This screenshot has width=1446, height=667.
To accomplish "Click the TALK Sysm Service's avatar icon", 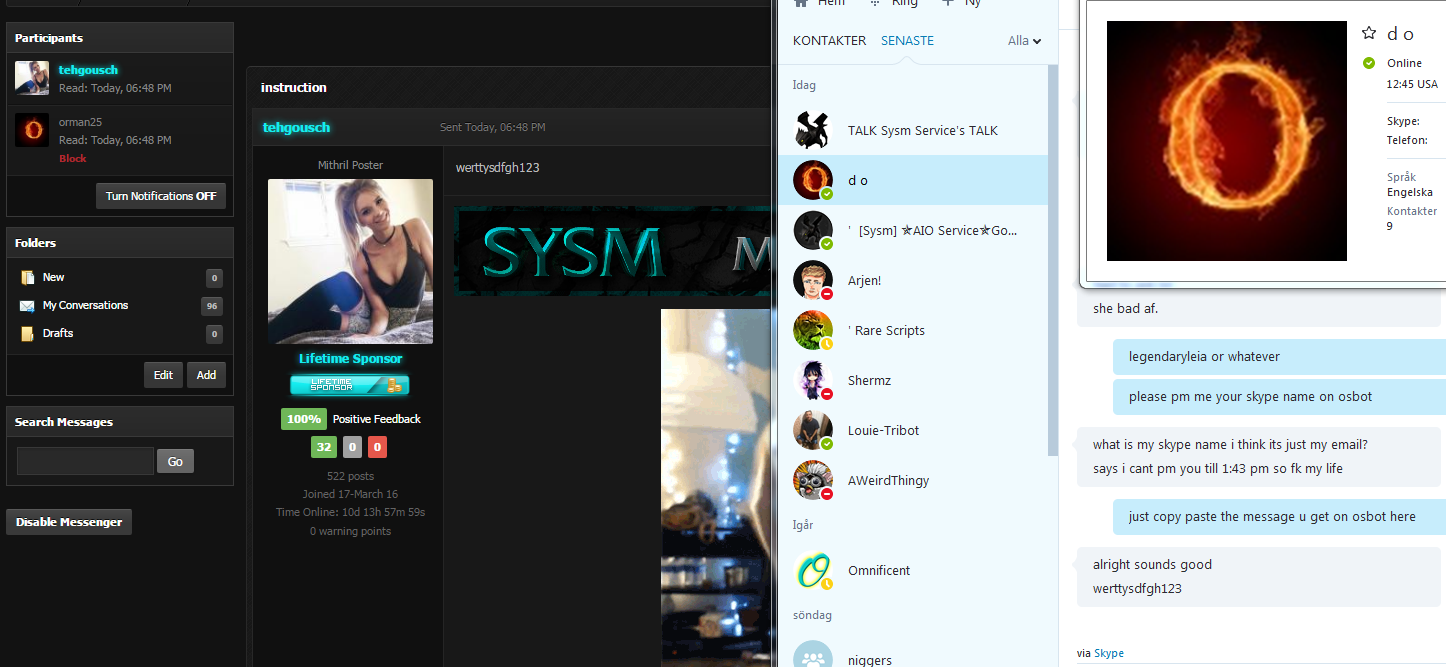I will point(813,130).
